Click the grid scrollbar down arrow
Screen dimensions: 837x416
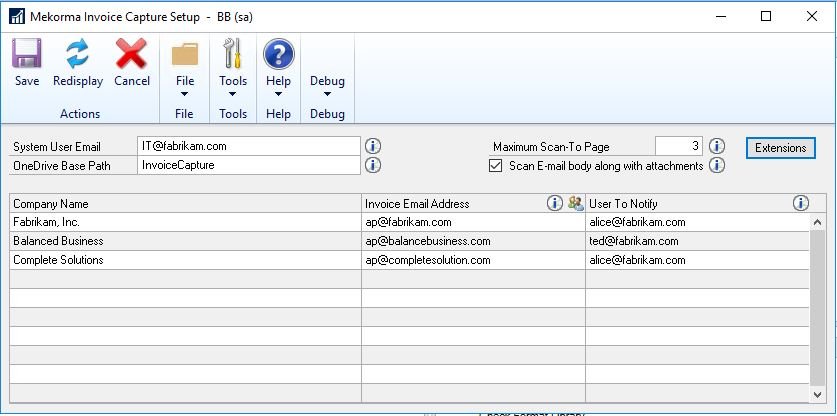(x=817, y=394)
